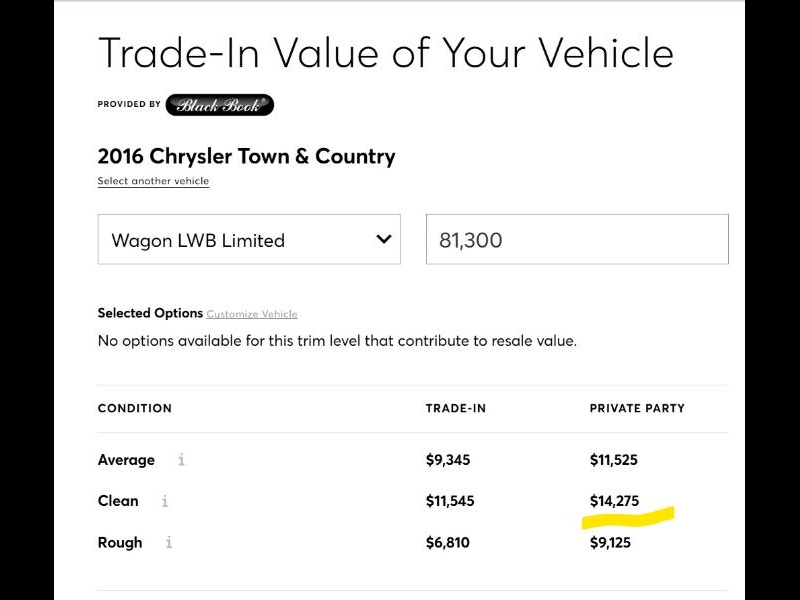Click the Trade-In Value of Your Vehicle title

coord(385,53)
